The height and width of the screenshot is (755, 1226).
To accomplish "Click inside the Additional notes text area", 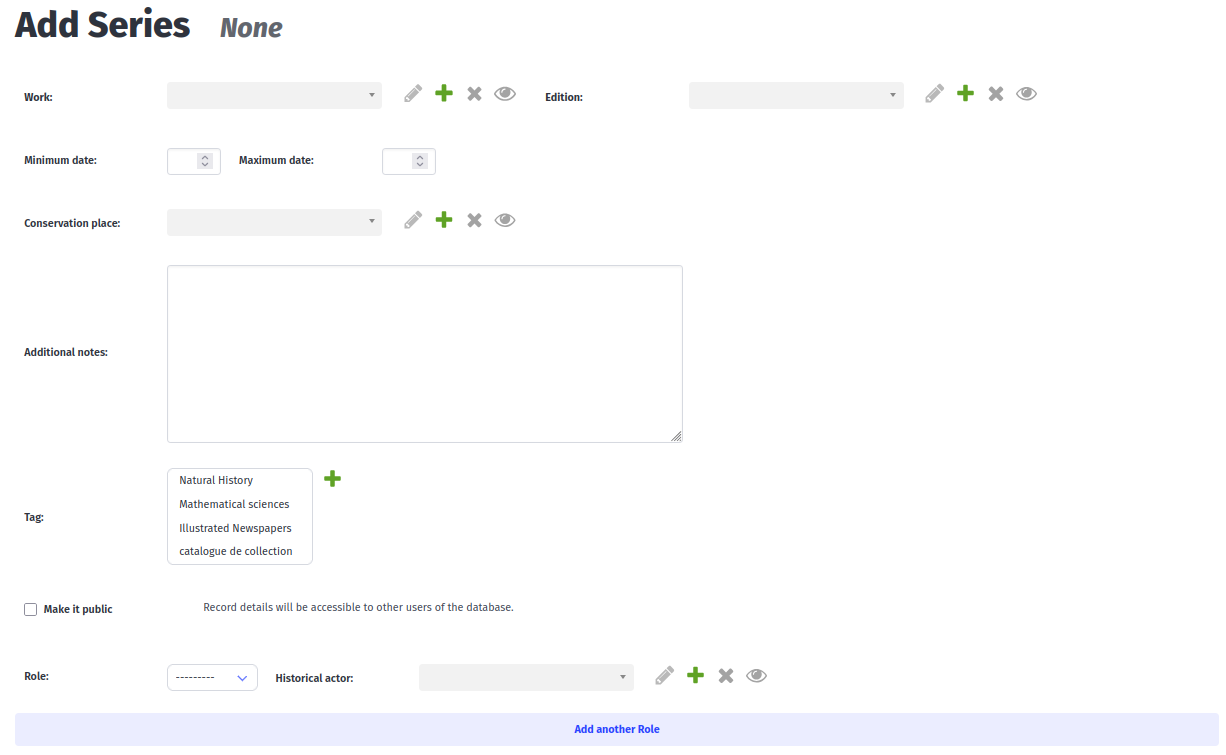I will coord(424,353).
